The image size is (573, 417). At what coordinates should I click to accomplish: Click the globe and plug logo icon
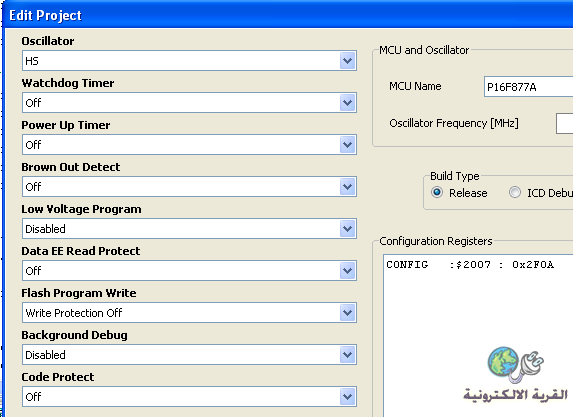(516, 365)
